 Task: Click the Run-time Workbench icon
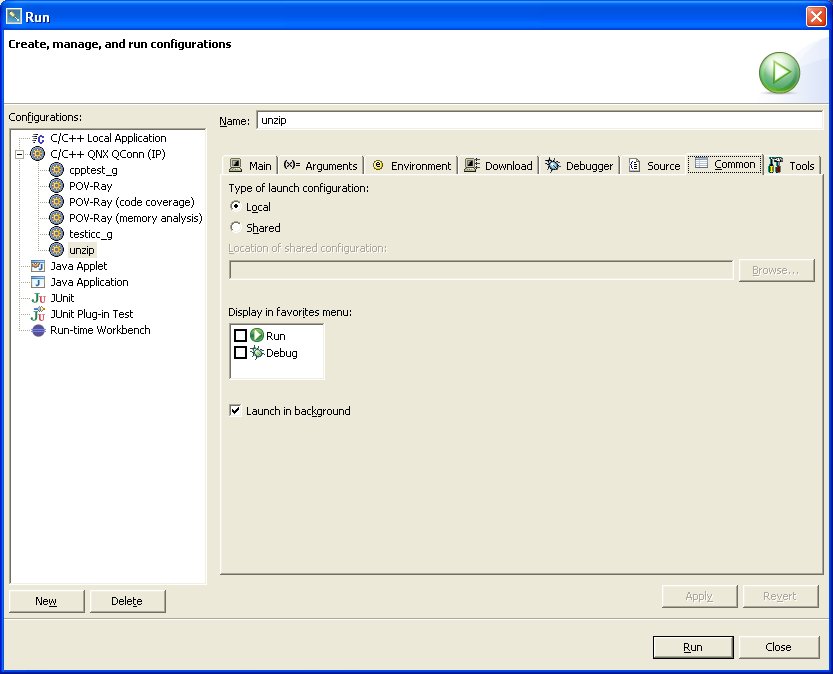pyautogui.click(x=38, y=330)
